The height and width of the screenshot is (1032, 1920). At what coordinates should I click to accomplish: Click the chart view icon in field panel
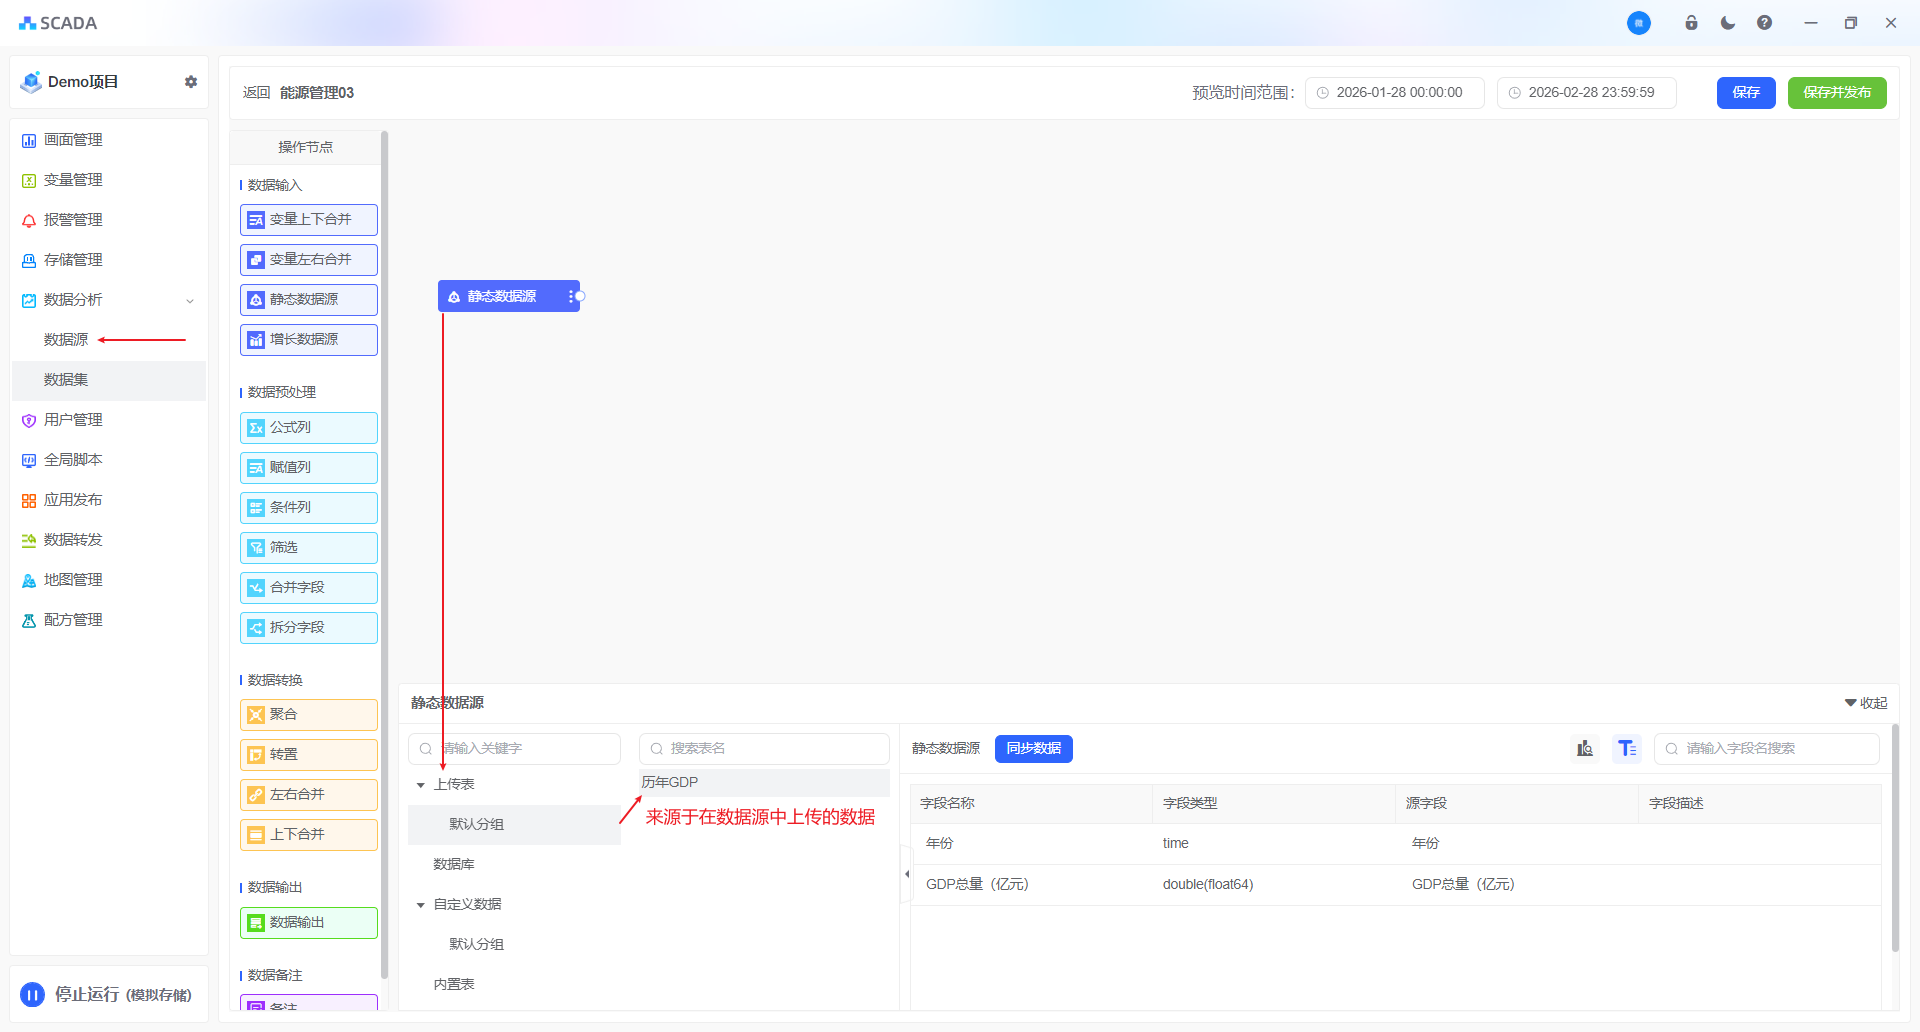(1585, 748)
